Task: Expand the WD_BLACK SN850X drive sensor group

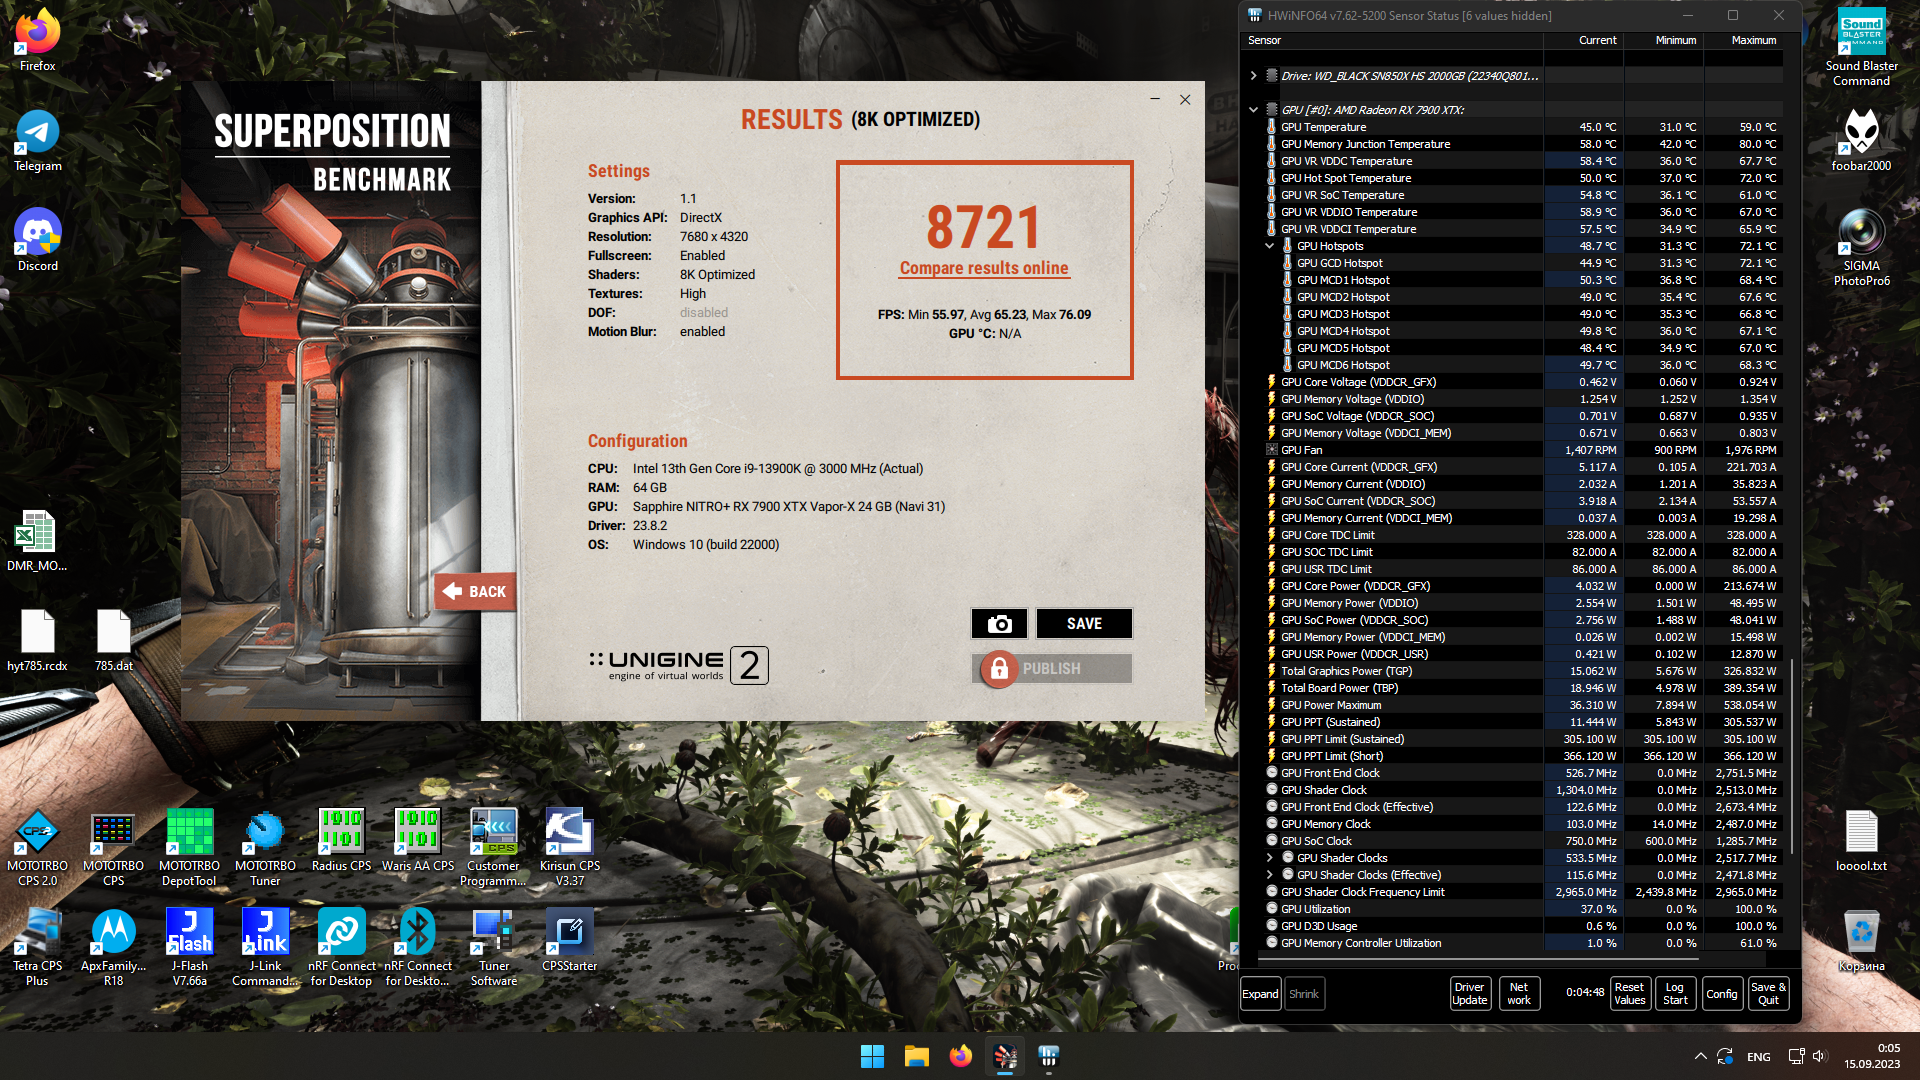Action: coord(1253,76)
